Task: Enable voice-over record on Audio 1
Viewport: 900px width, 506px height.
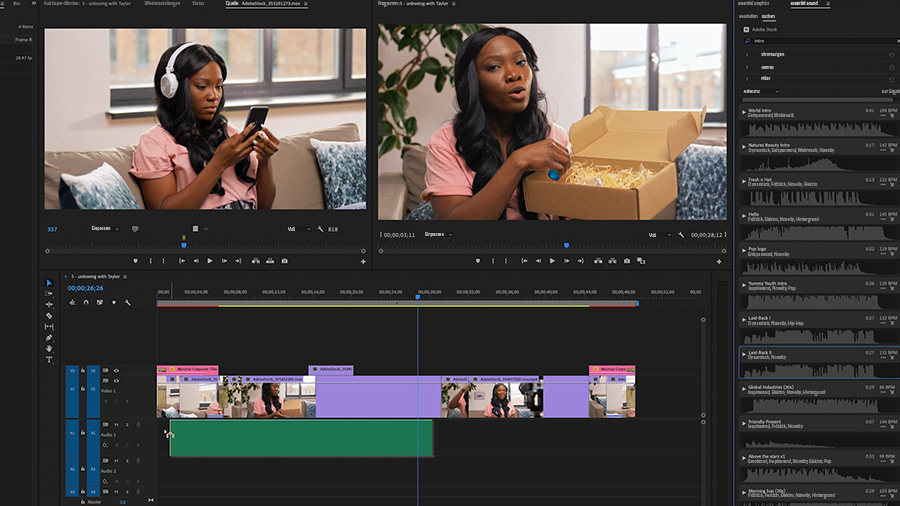Action: (x=138, y=425)
